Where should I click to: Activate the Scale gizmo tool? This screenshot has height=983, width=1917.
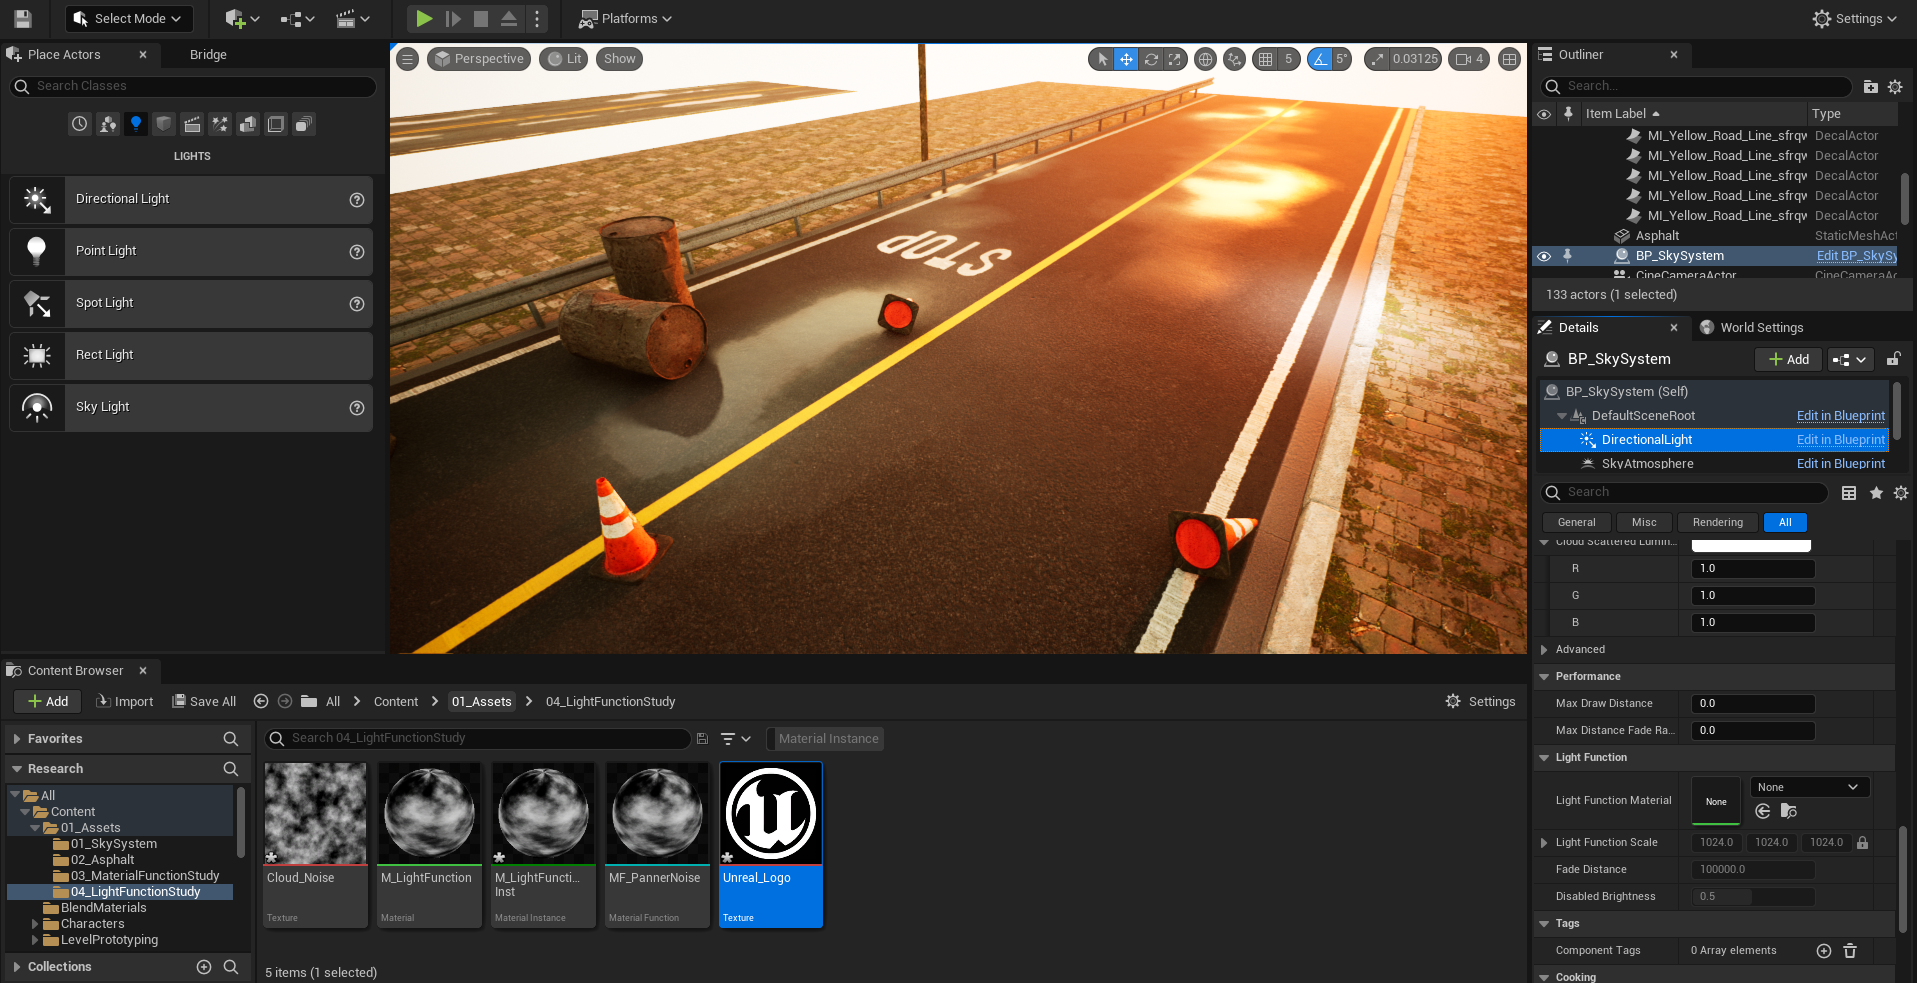click(1175, 59)
